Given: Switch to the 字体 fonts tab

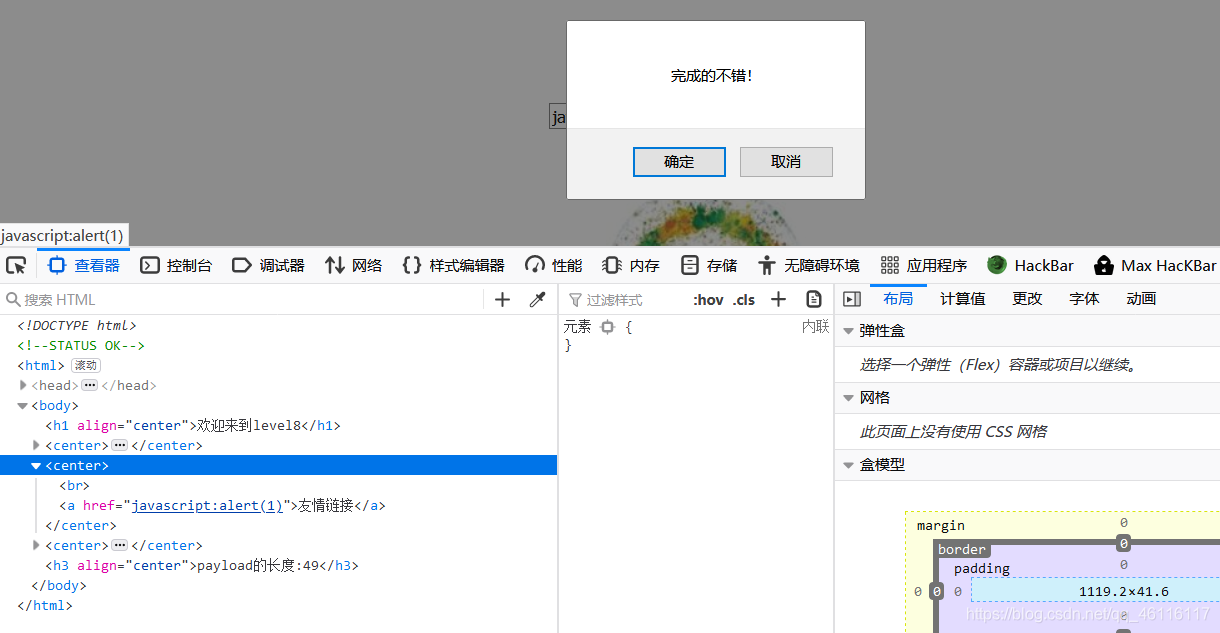Looking at the screenshot, I should click(x=1084, y=299).
